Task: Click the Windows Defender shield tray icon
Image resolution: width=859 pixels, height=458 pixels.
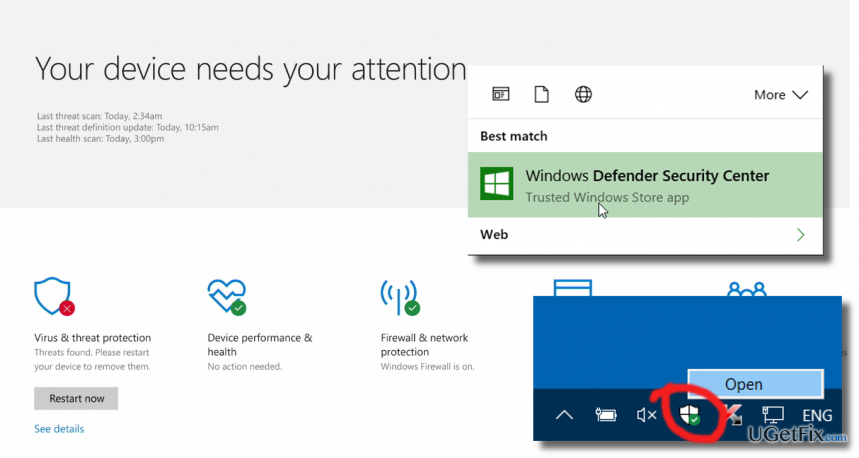Action: point(689,415)
